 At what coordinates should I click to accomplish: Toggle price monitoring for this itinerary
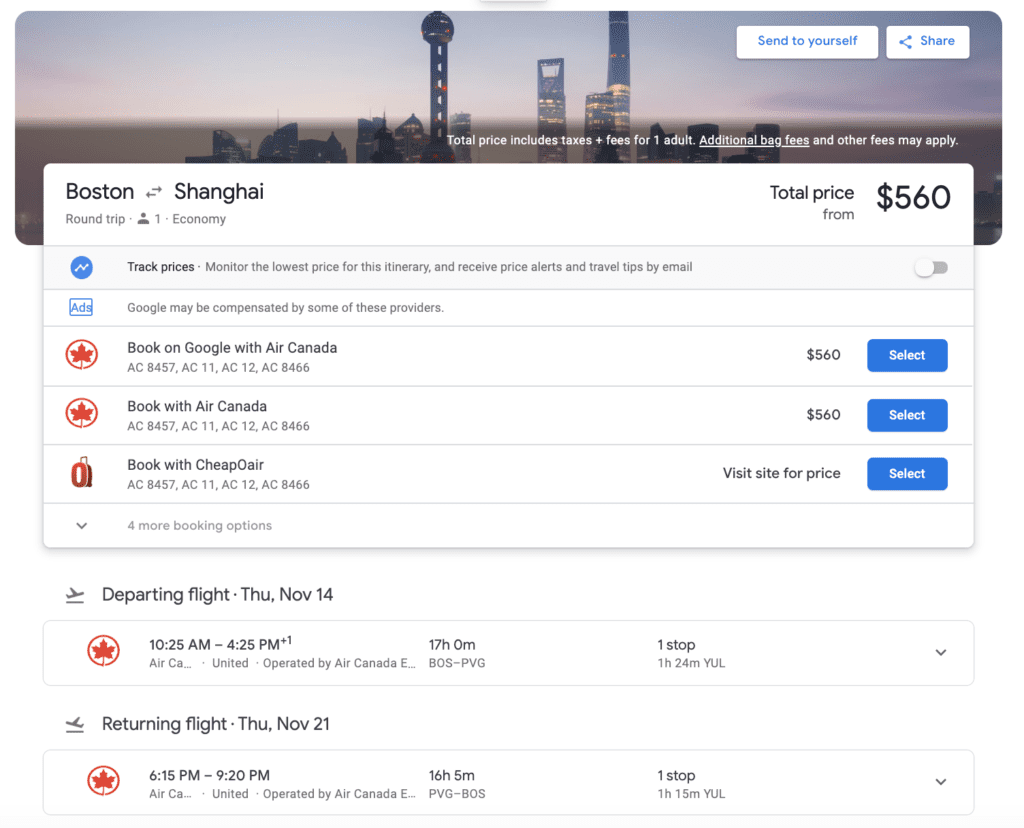tap(931, 267)
